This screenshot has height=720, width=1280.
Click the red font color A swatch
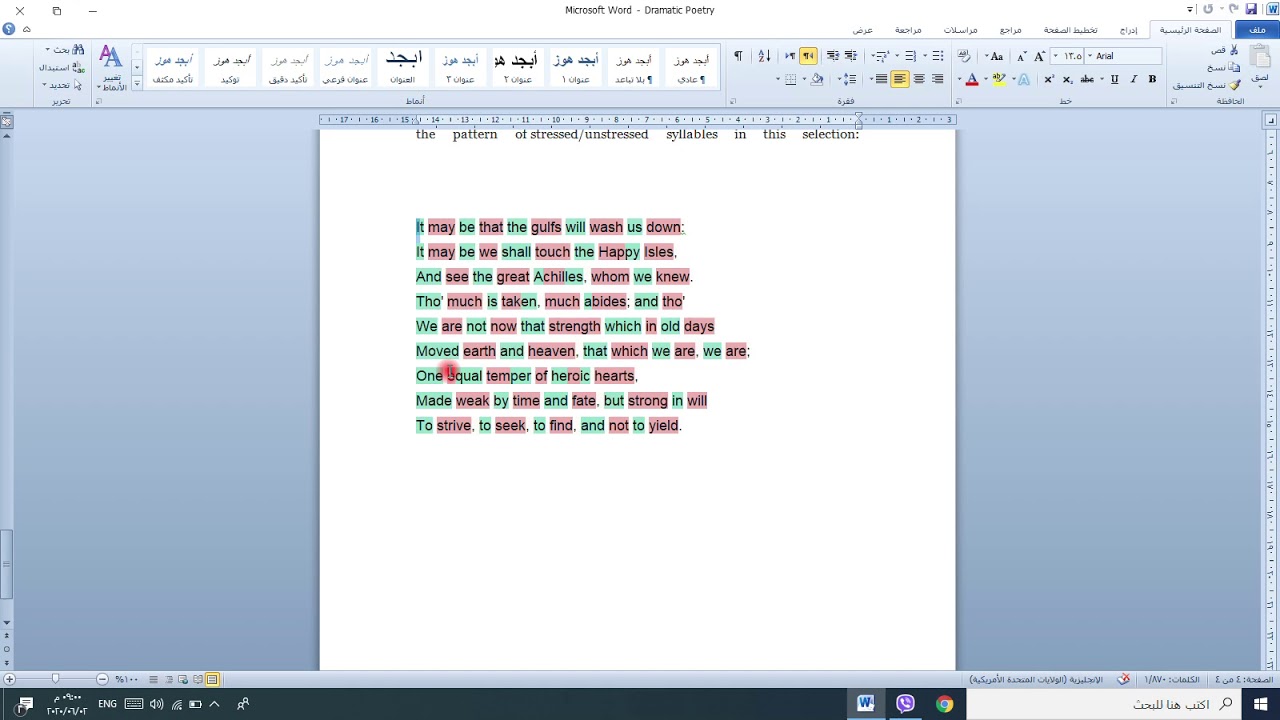pos(971,79)
